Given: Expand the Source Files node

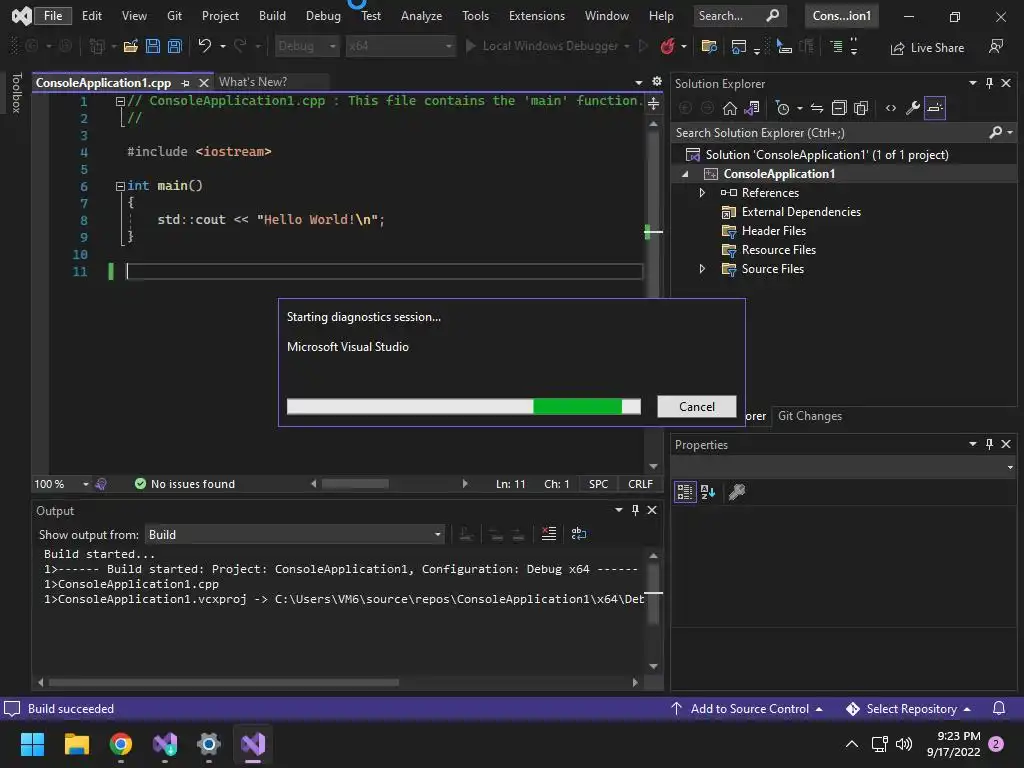Looking at the screenshot, I should 702,269.
